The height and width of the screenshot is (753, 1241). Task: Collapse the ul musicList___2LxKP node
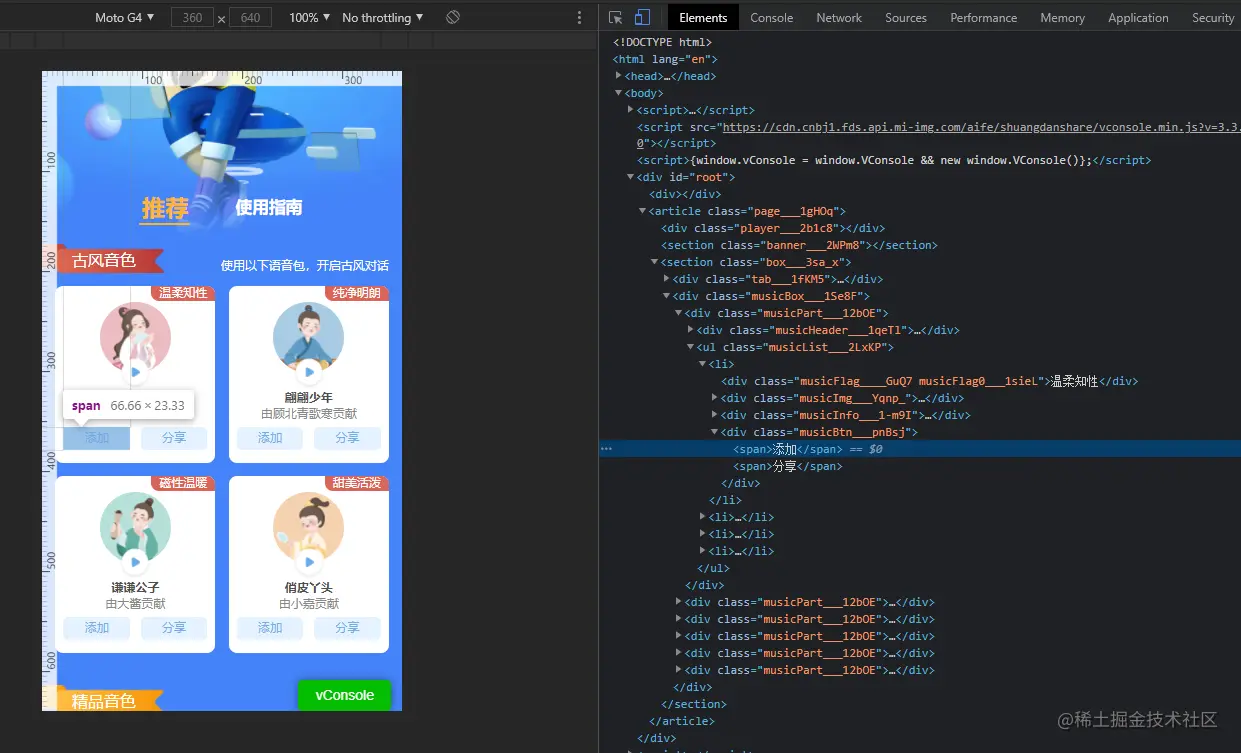(691, 347)
